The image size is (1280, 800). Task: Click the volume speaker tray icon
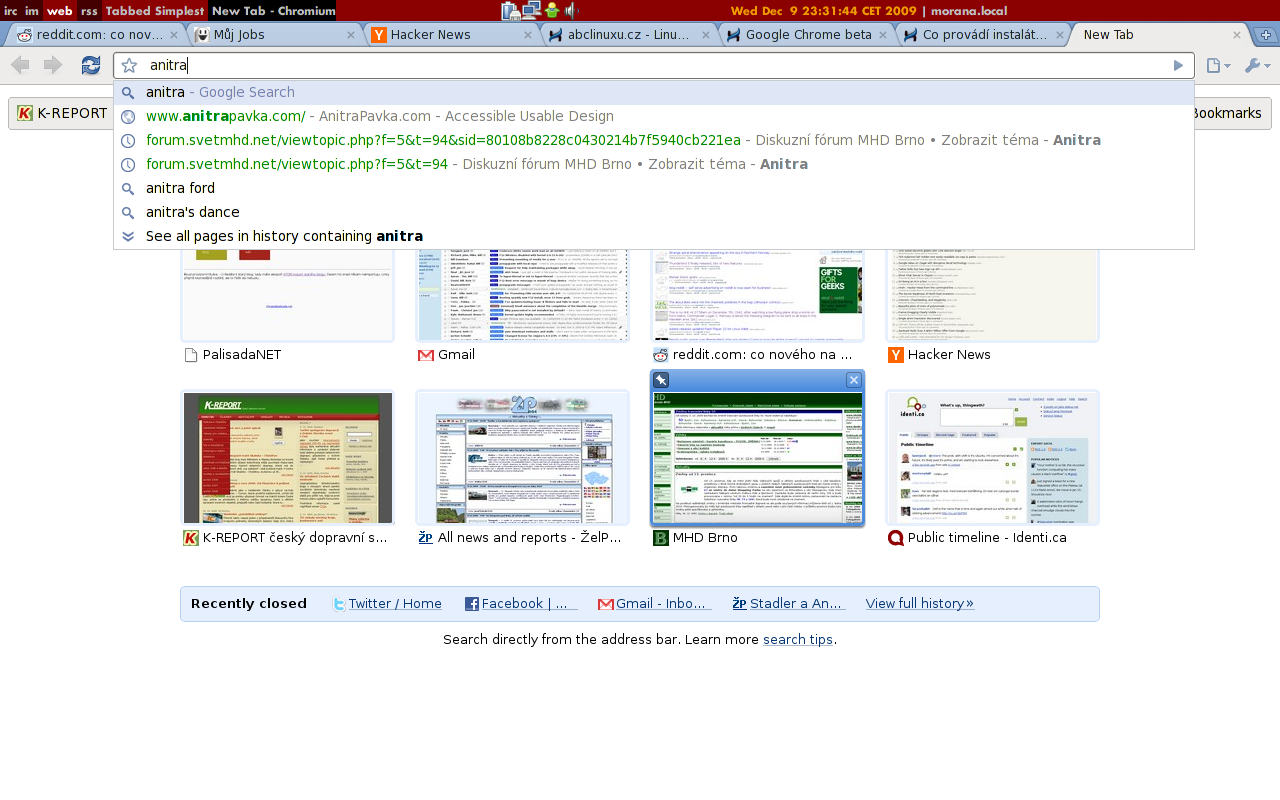point(570,11)
